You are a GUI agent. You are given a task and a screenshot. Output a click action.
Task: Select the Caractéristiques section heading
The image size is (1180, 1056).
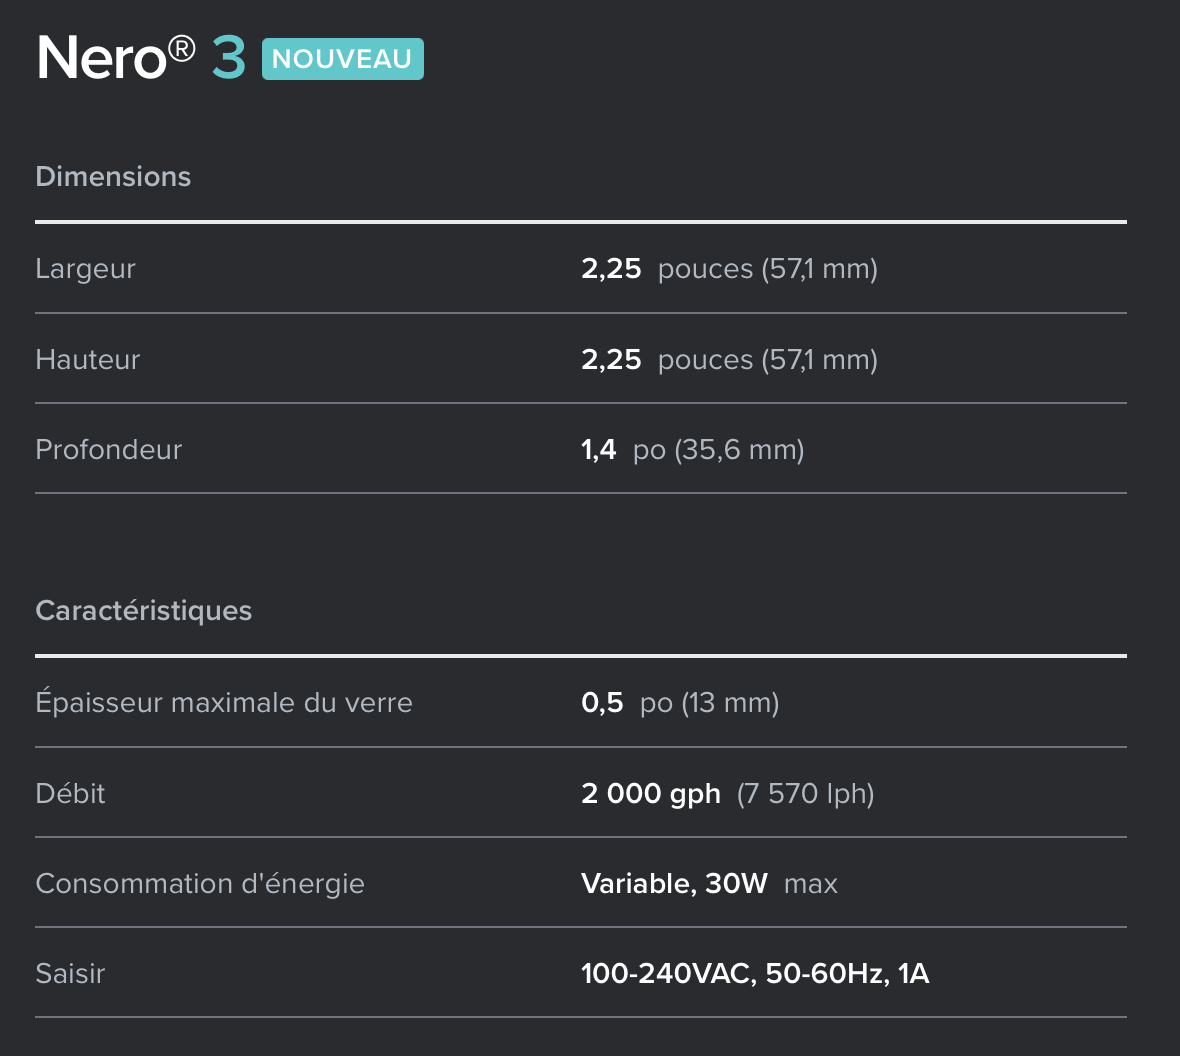tap(144, 610)
